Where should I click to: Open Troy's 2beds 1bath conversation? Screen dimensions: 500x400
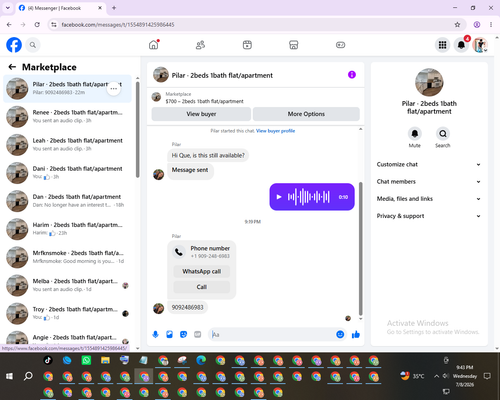(x=67, y=313)
